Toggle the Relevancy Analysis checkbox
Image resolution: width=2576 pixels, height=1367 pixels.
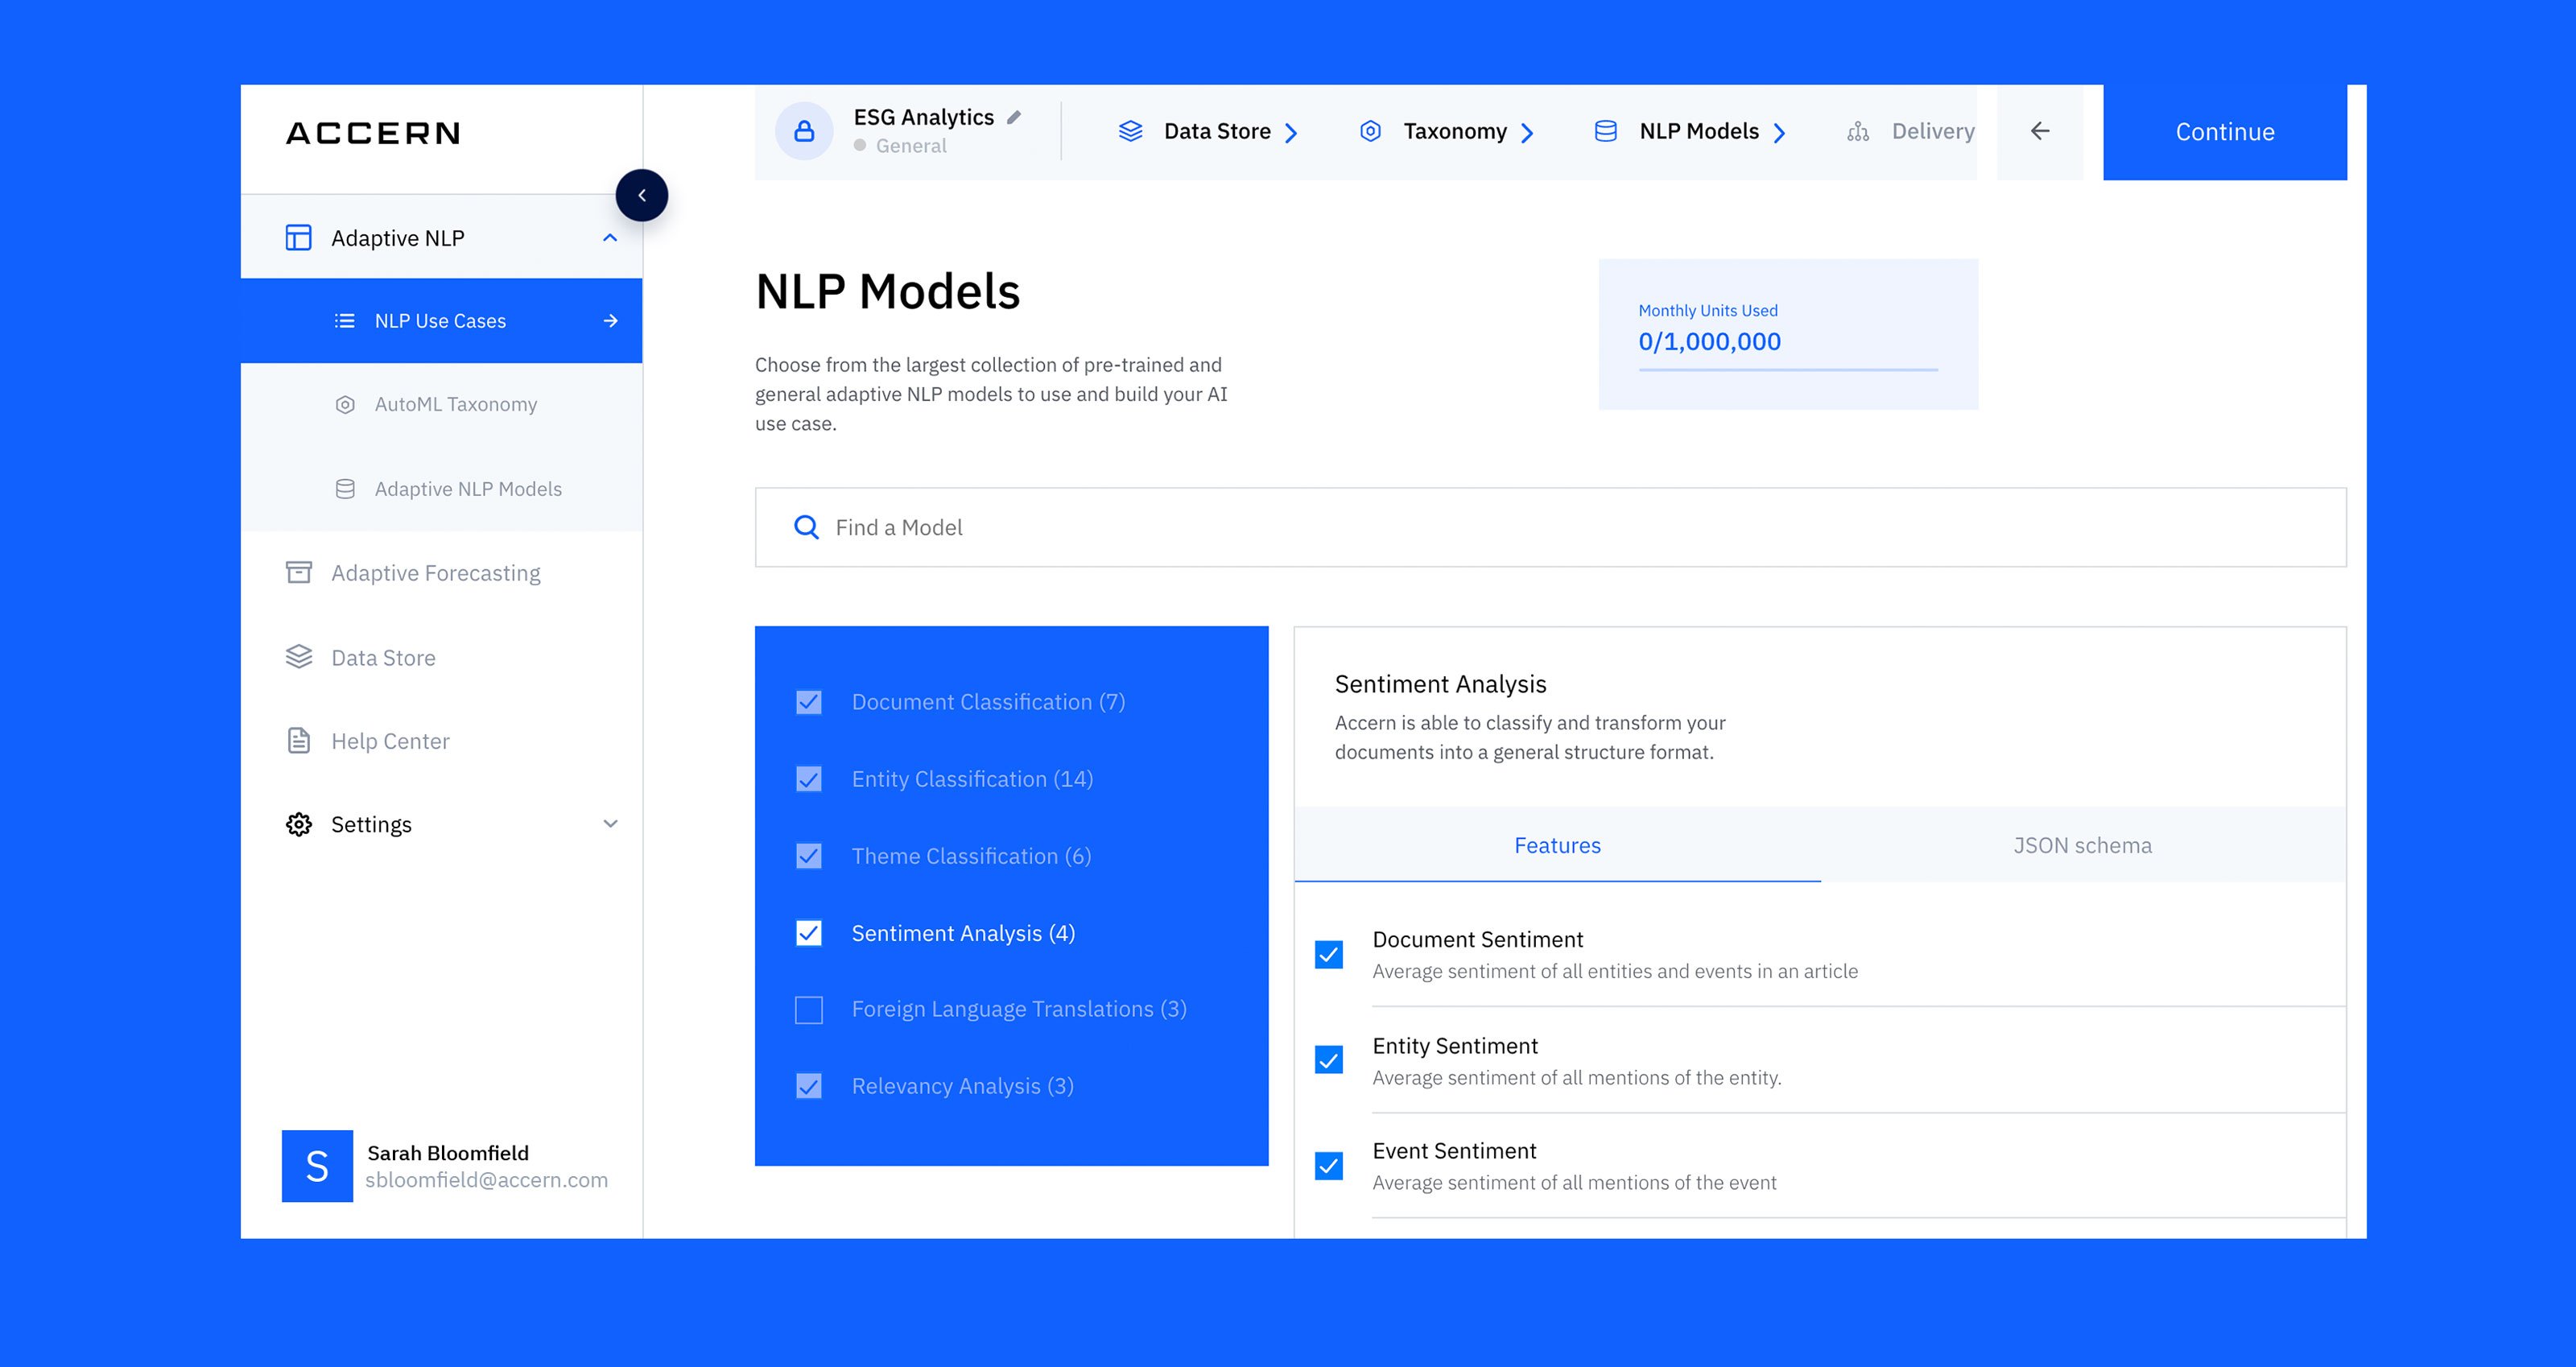point(809,1086)
